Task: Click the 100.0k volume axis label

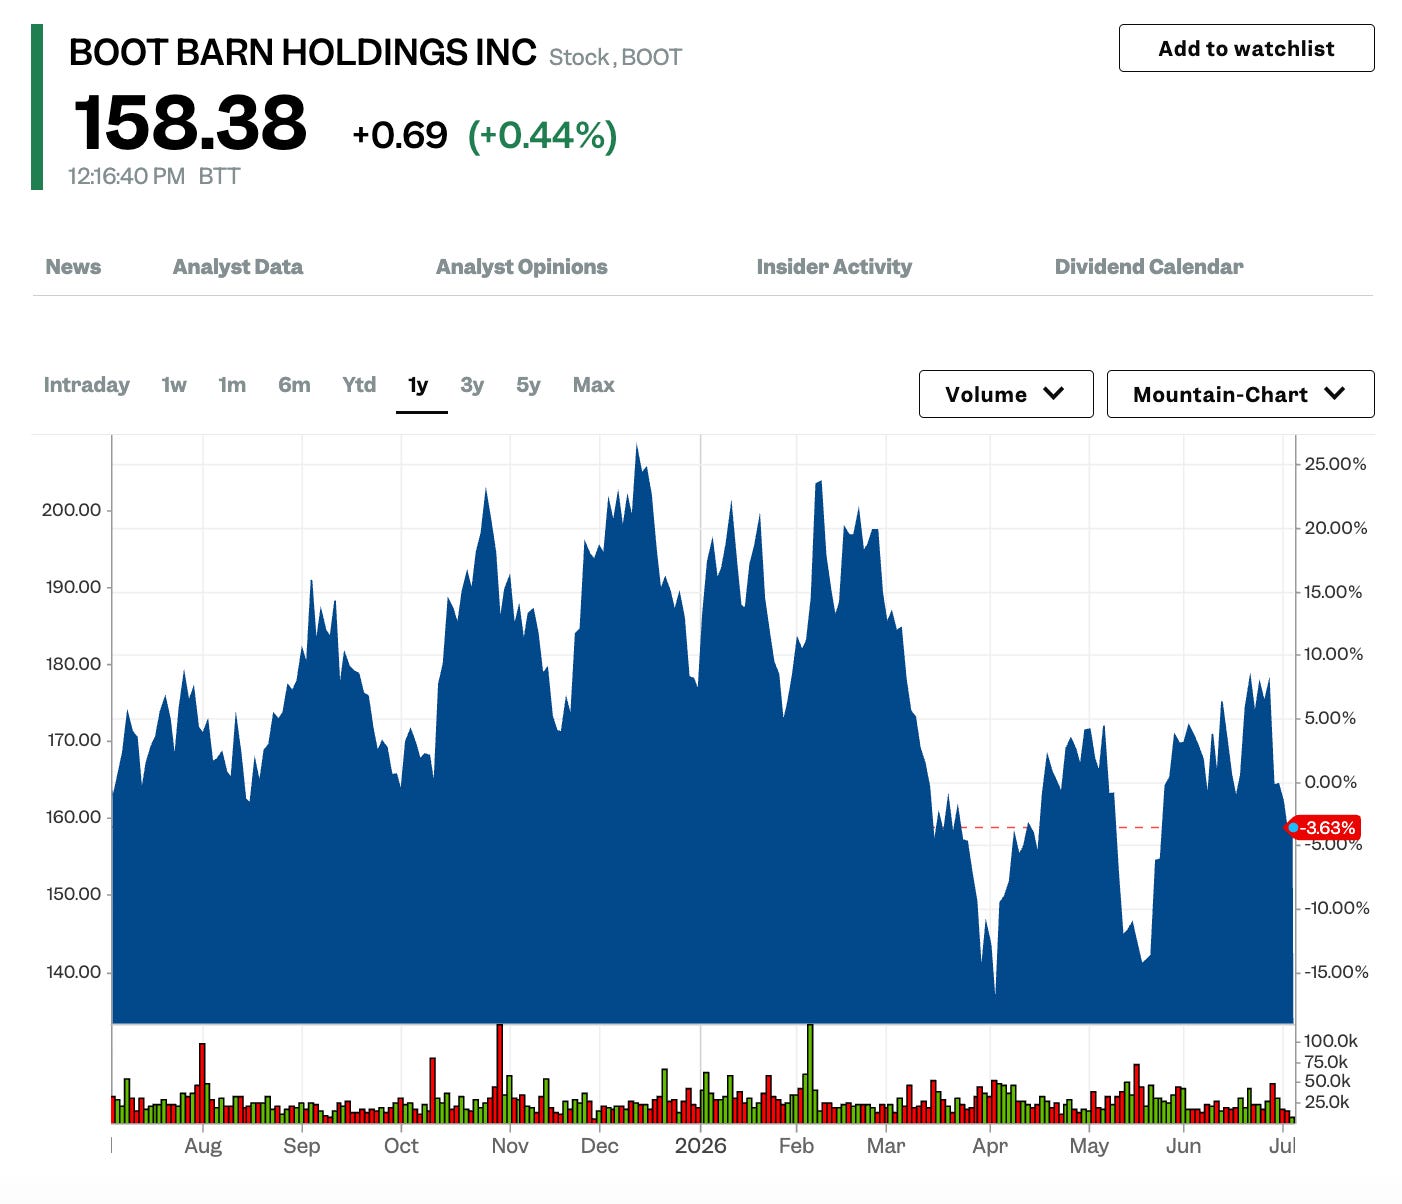Action: point(1331,1041)
